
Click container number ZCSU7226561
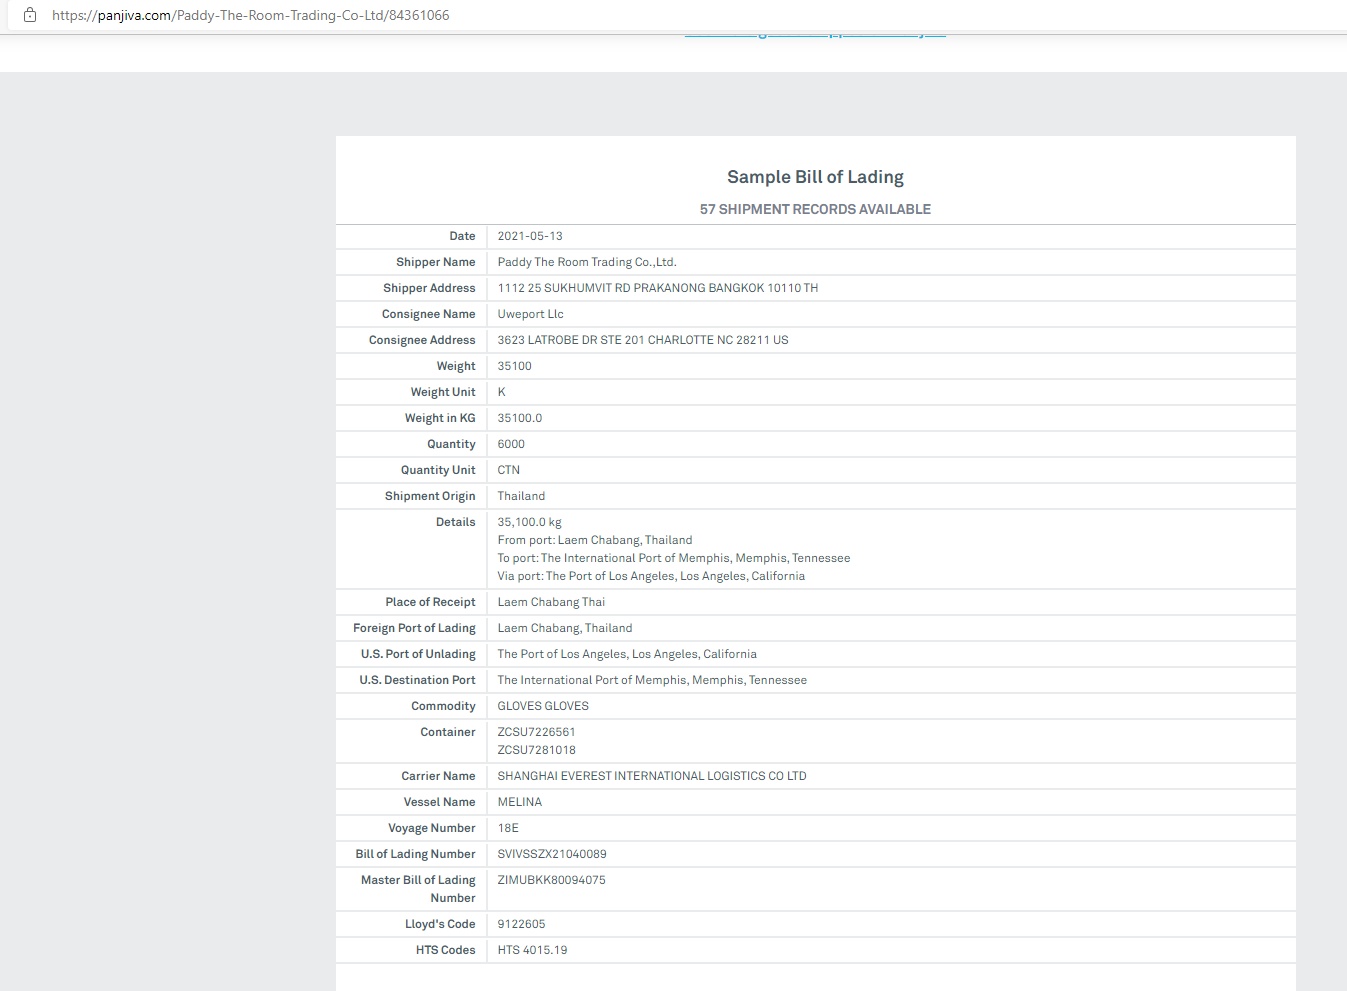[x=536, y=732]
